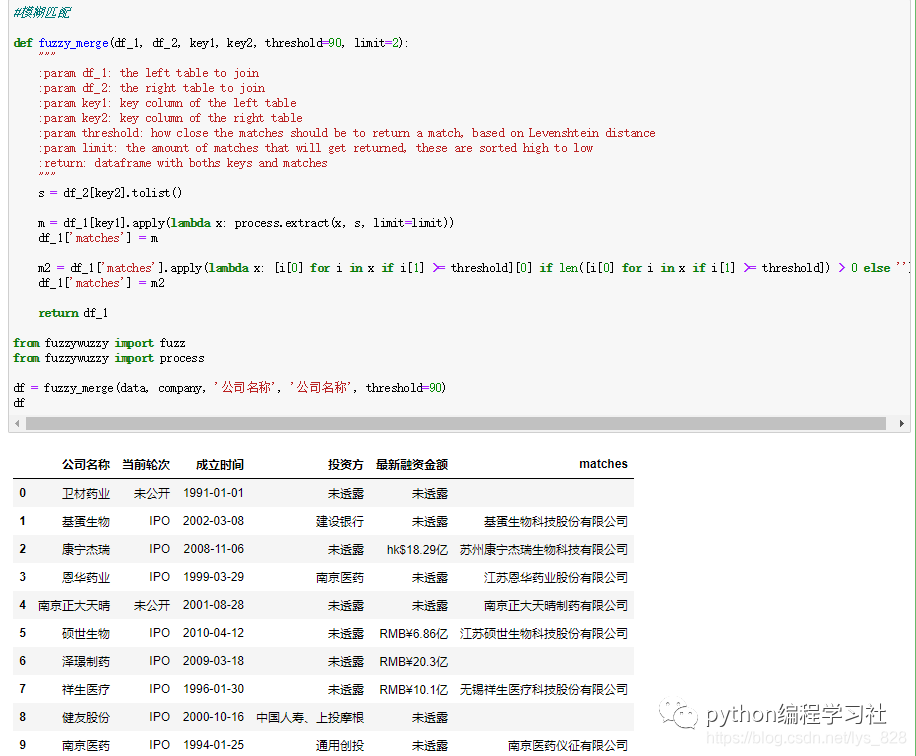Select the 南京医药 company cell in row 9
916x756 pixels.
[86, 745]
